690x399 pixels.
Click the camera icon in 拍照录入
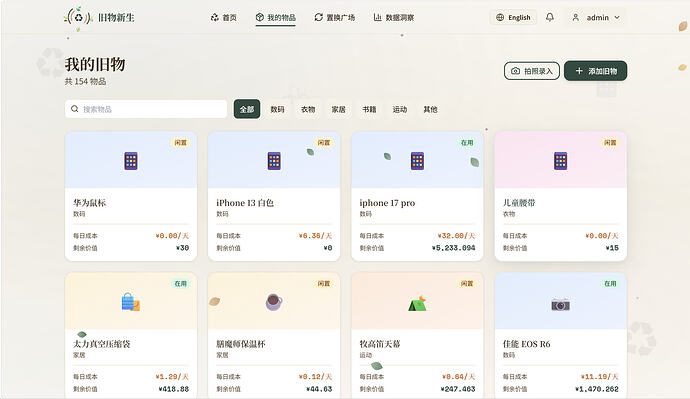(x=515, y=71)
